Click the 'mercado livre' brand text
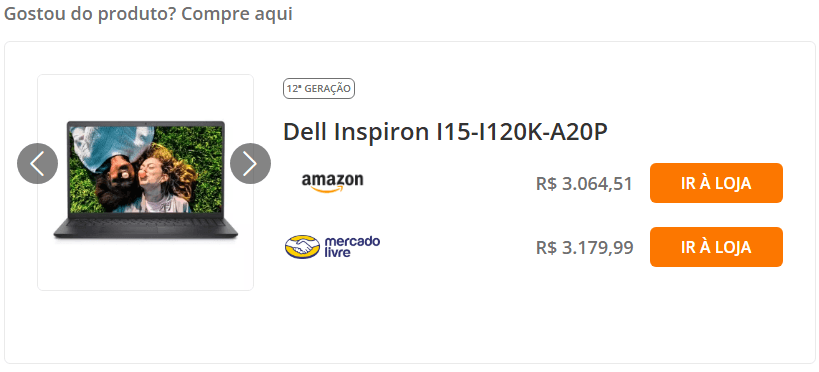The height and width of the screenshot is (372, 819). (x=352, y=247)
